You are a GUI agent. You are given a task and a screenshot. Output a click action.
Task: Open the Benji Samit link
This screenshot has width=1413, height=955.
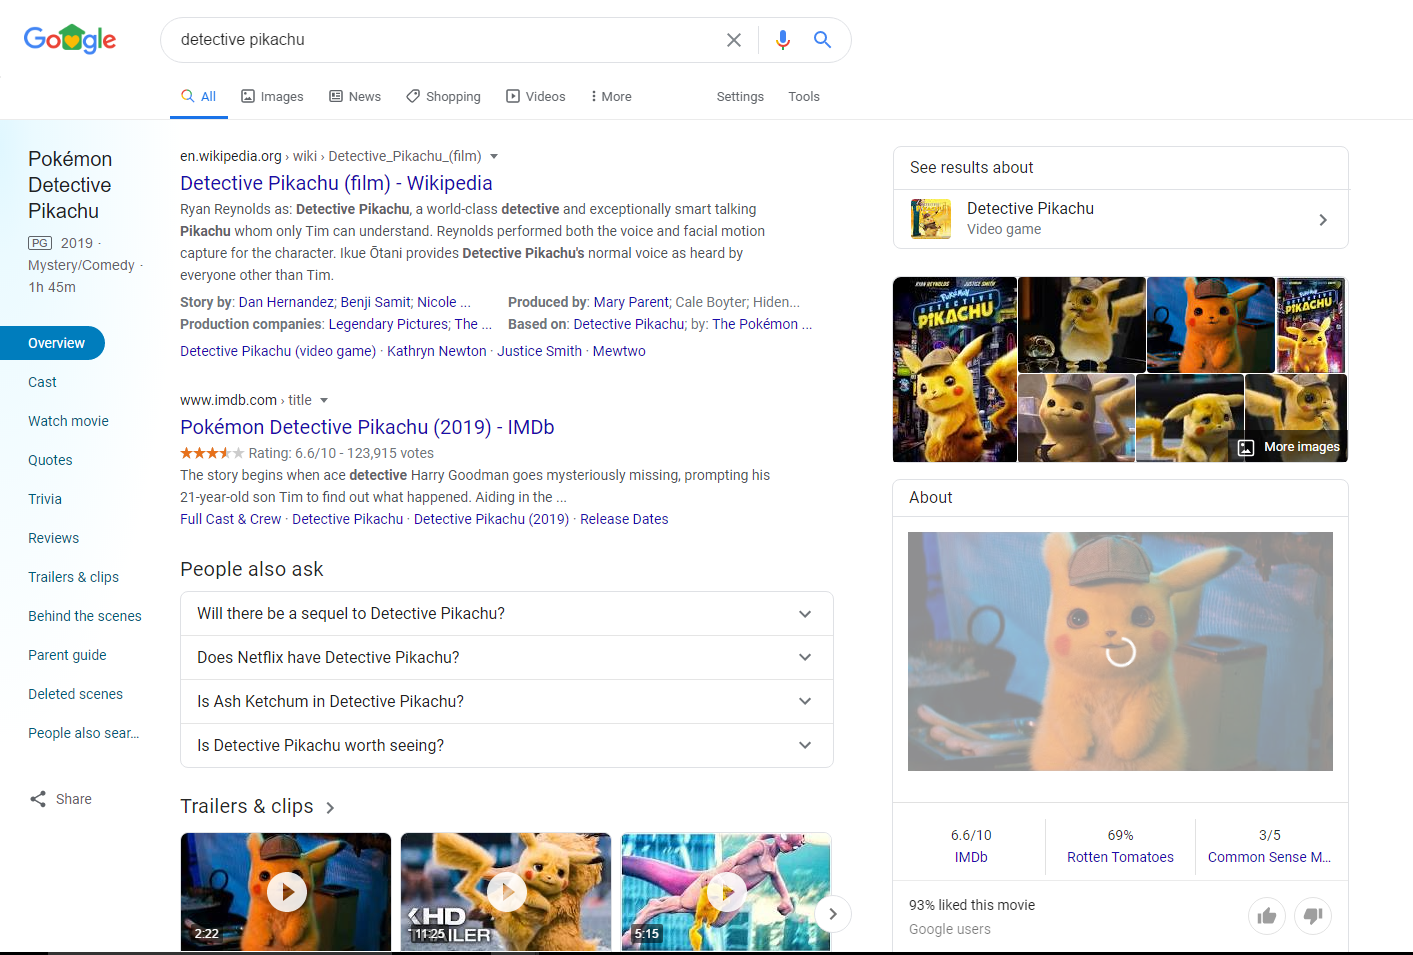click(375, 302)
